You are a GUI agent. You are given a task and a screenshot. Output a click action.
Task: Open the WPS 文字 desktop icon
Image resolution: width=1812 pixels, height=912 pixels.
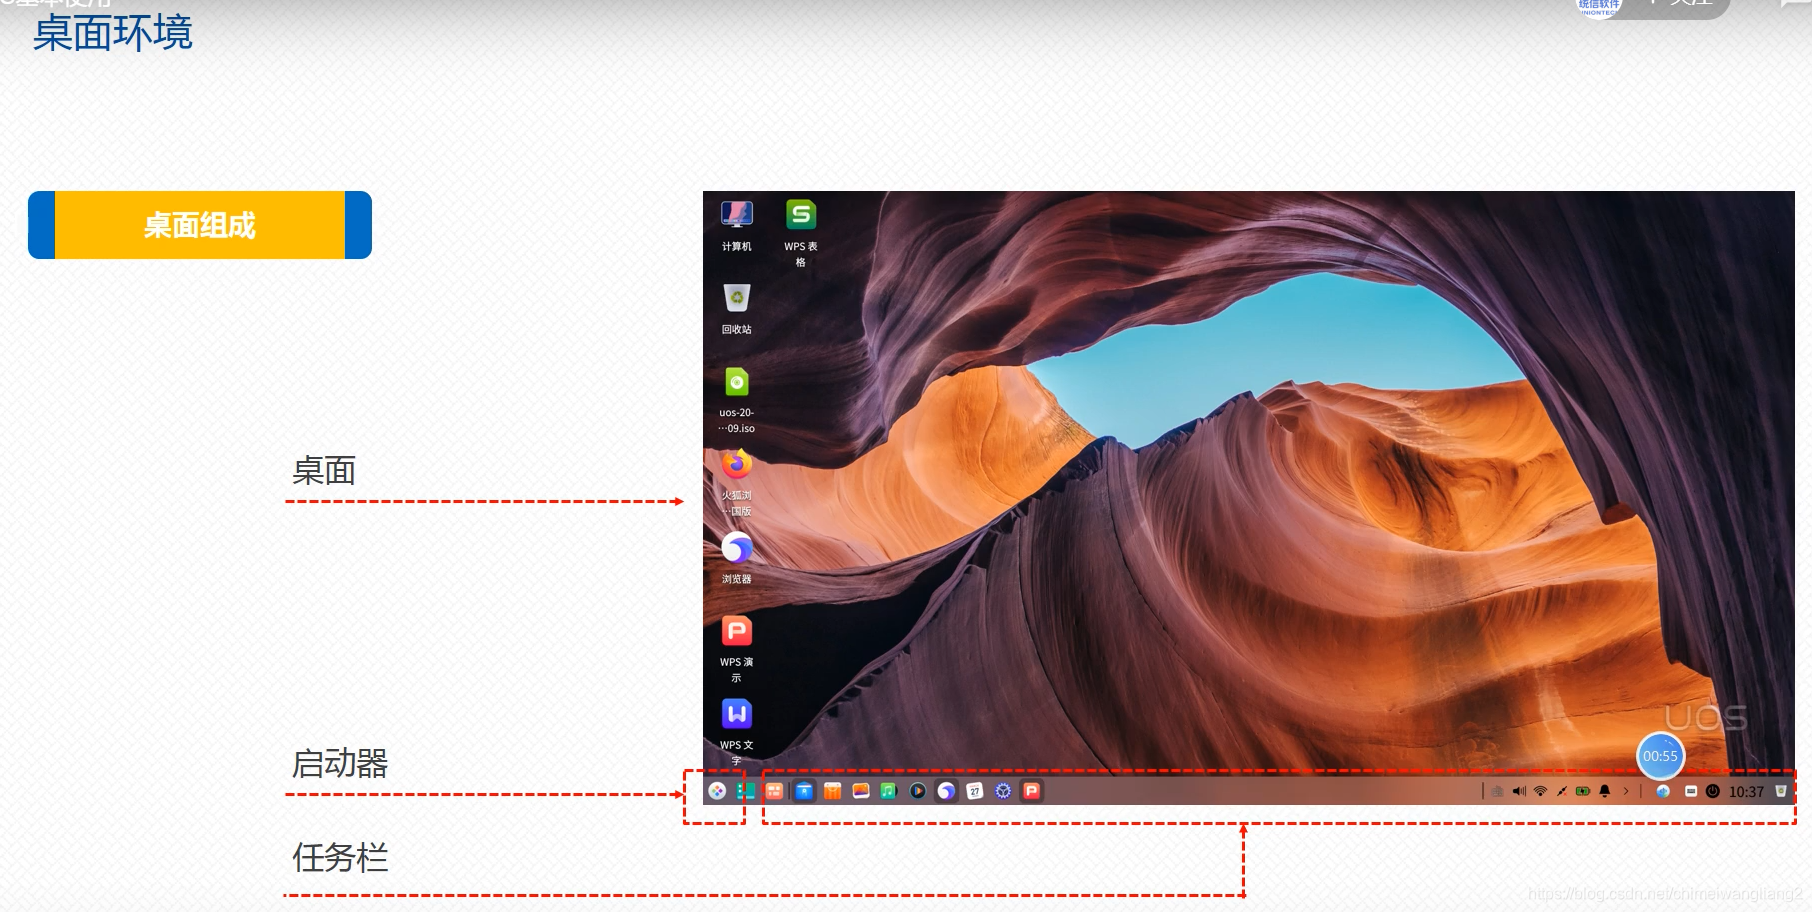click(737, 714)
